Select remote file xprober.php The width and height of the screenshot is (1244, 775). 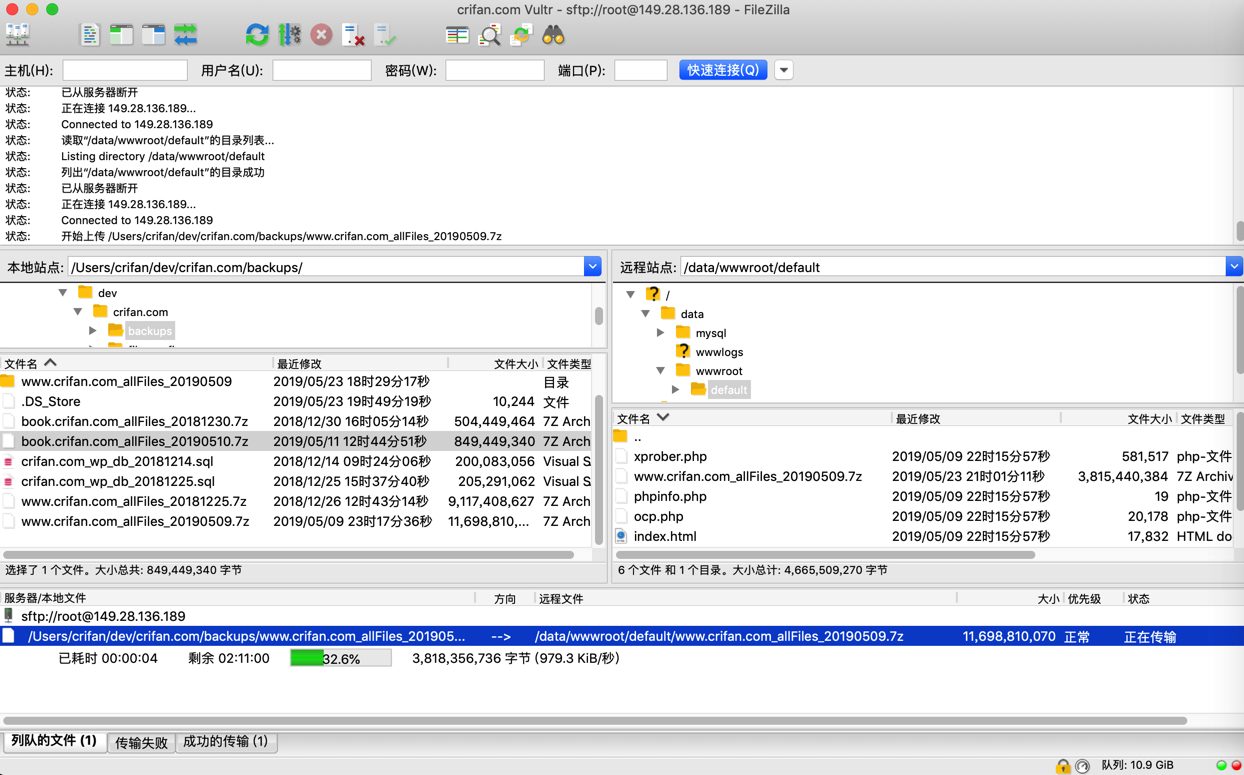[923, 456]
